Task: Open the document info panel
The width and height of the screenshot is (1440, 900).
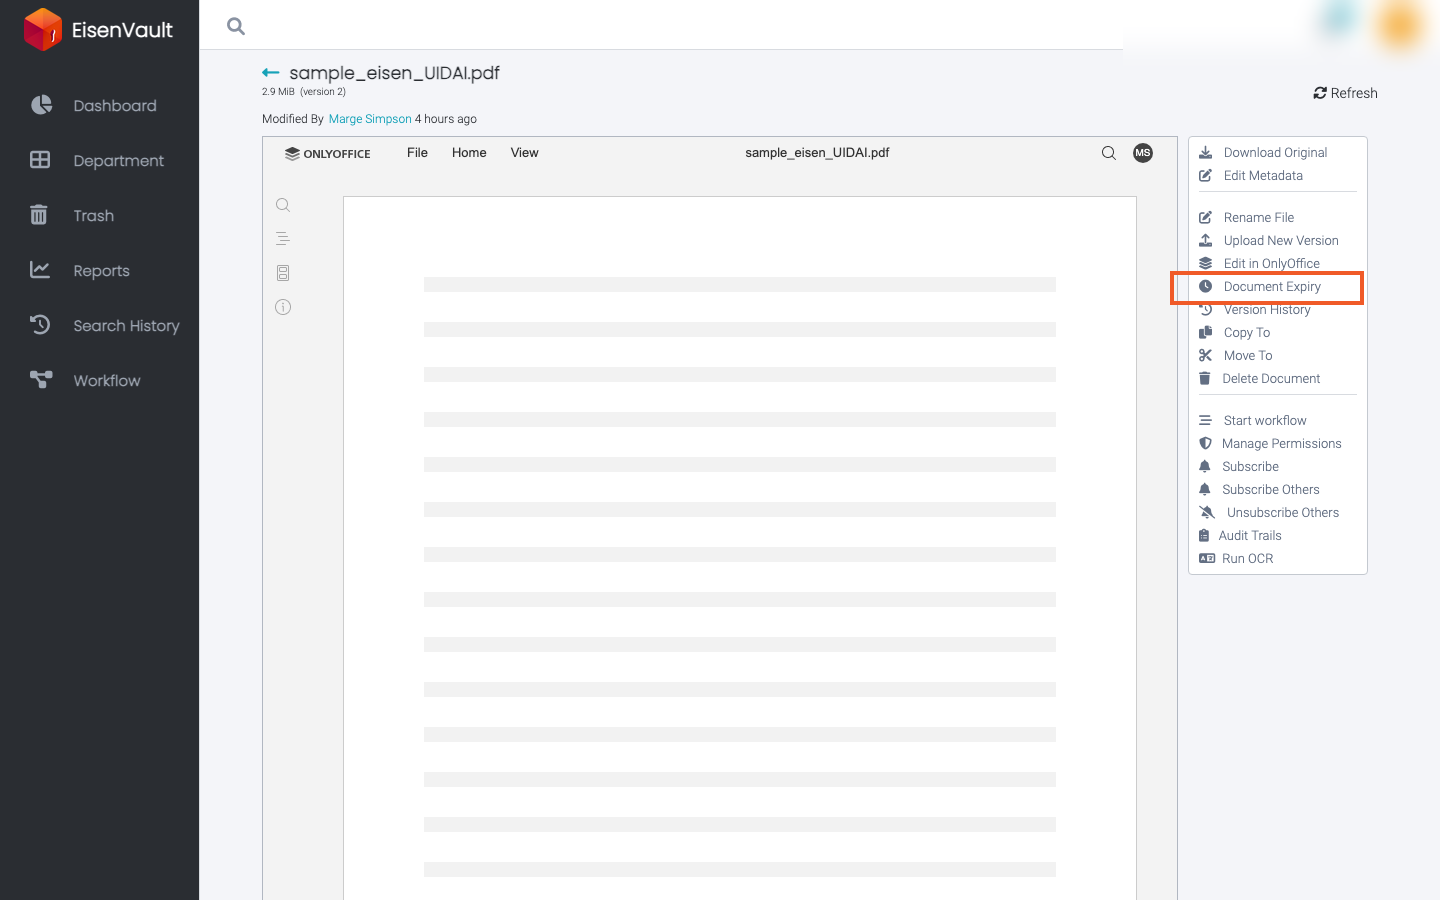Action: click(x=283, y=307)
